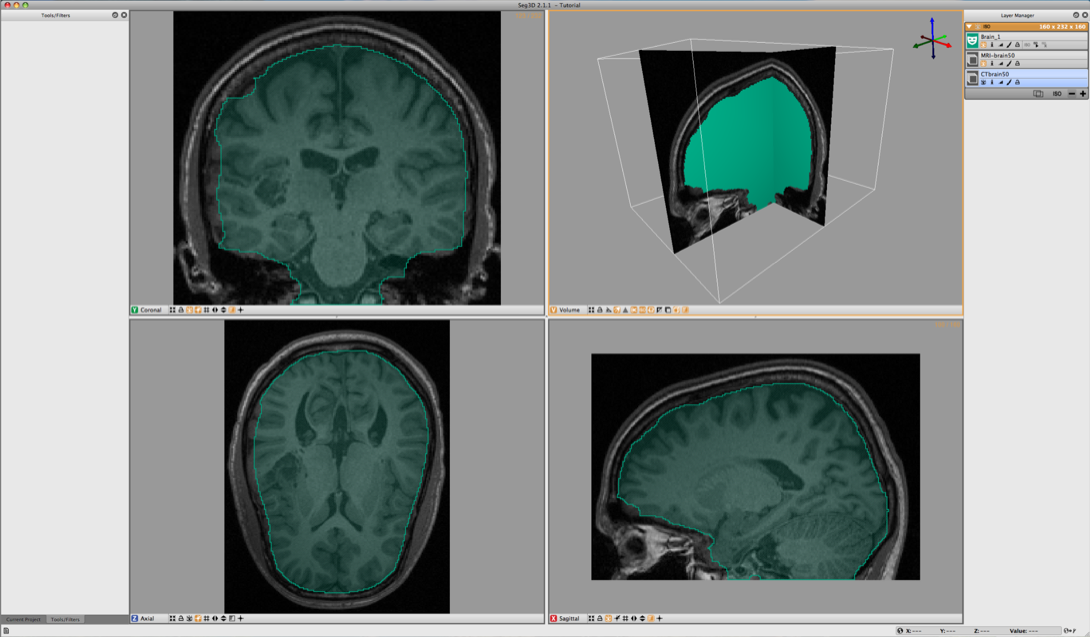Image resolution: width=1090 pixels, height=637 pixels.
Task: Click ISO show-isosurface icon on Brain_1 row
Action: click(1027, 45)
